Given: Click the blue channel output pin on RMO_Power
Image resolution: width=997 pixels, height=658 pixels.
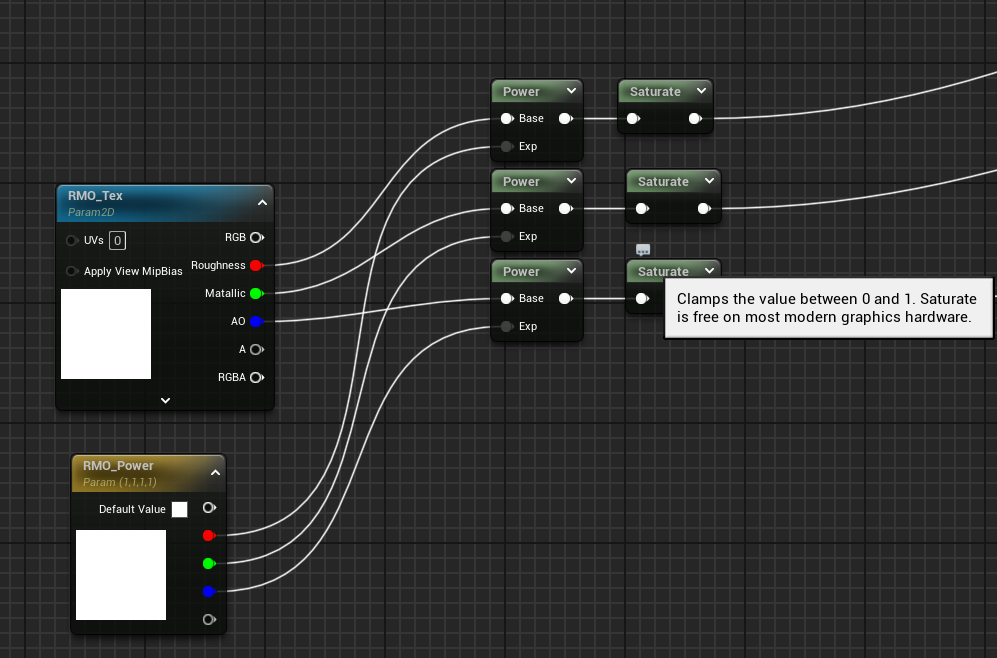Looking at the screenshot, I should pos(209,592).
